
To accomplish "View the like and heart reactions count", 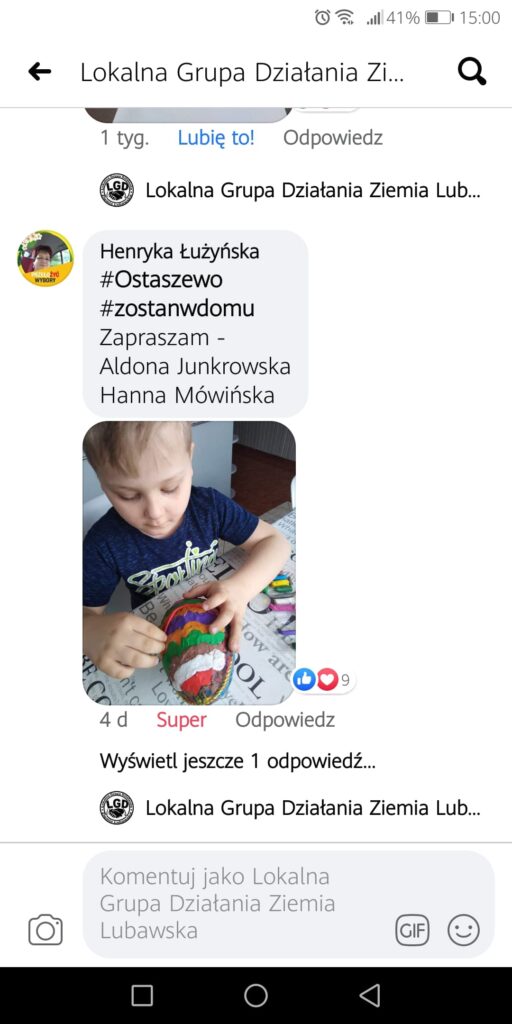I will (323, 680).
